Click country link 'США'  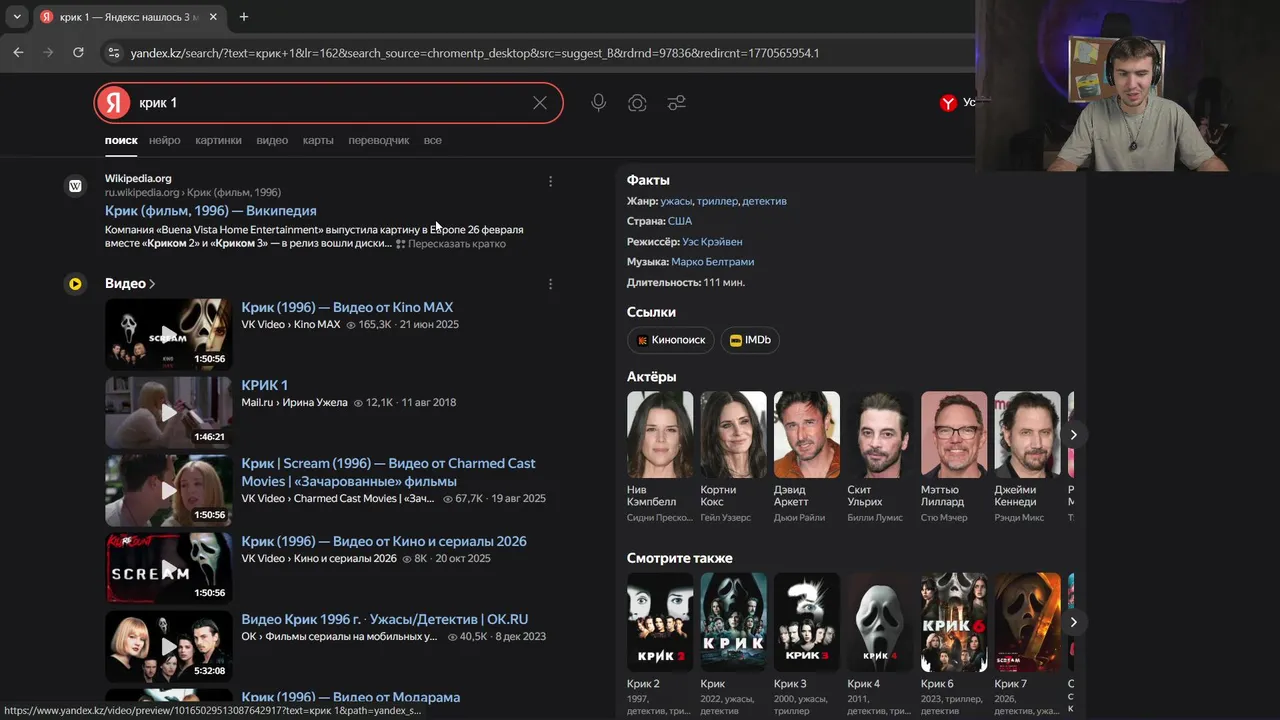tap(679, 221)
